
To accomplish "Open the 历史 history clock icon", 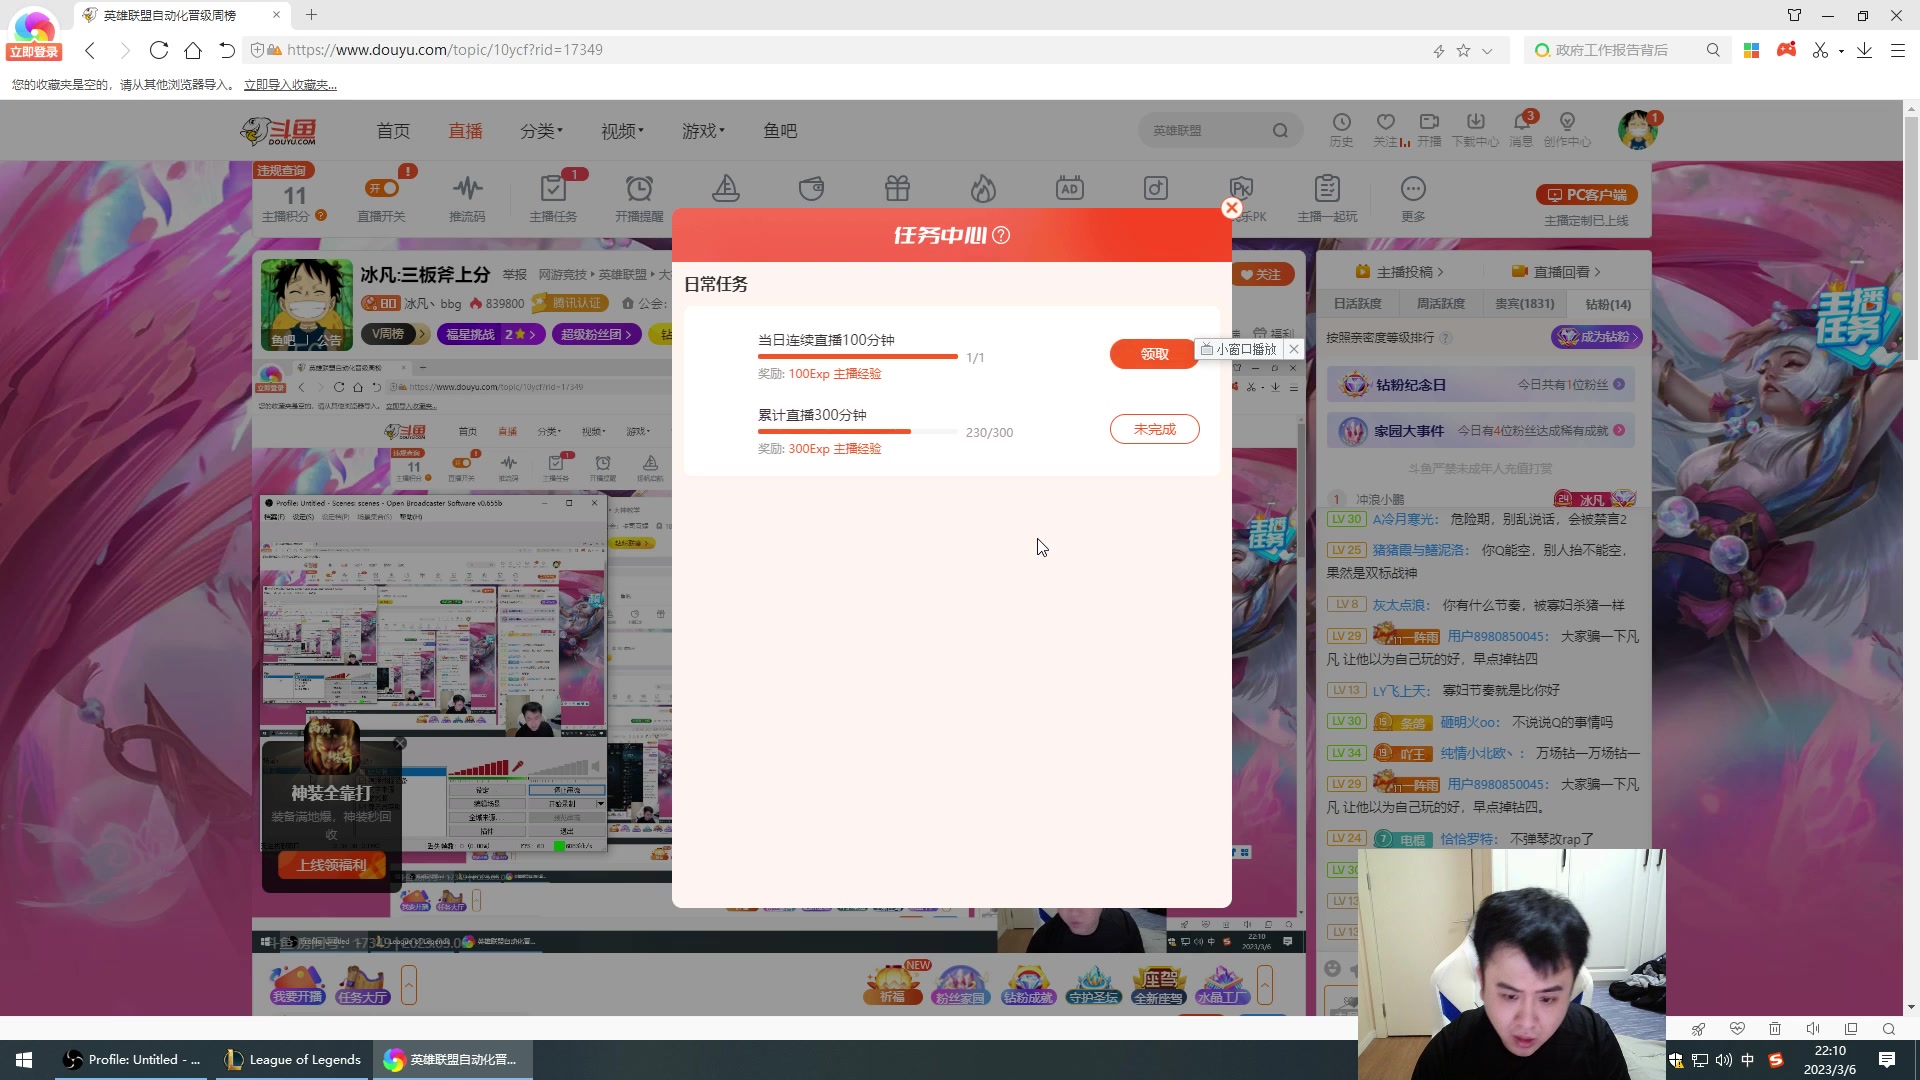I will (1341, 122).
